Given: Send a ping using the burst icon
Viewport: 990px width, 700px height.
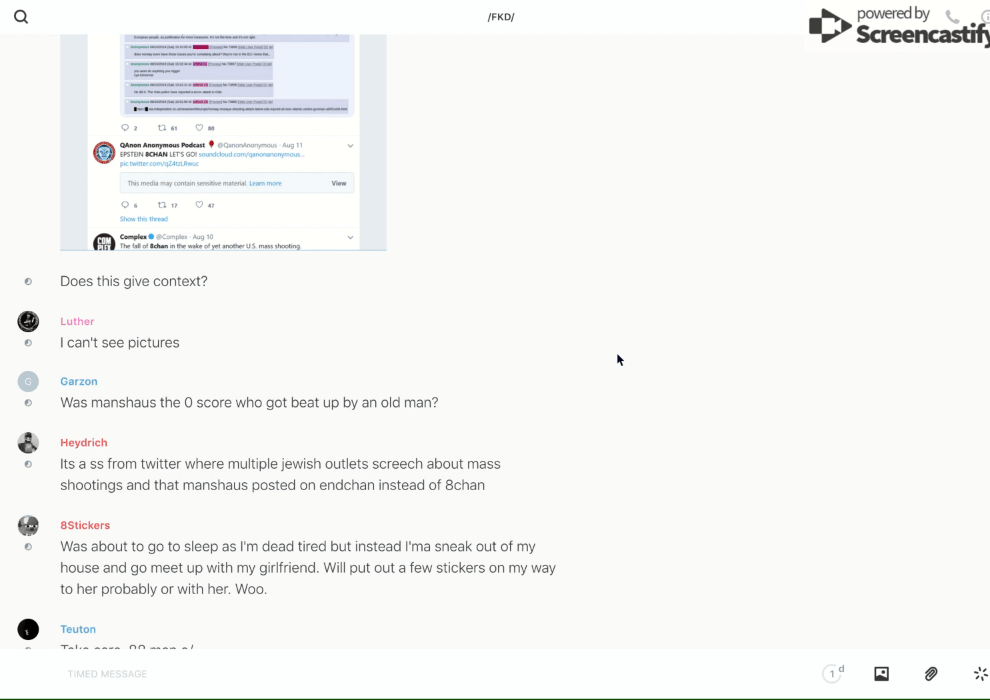Looking at the screenshot, I should 980,674.
